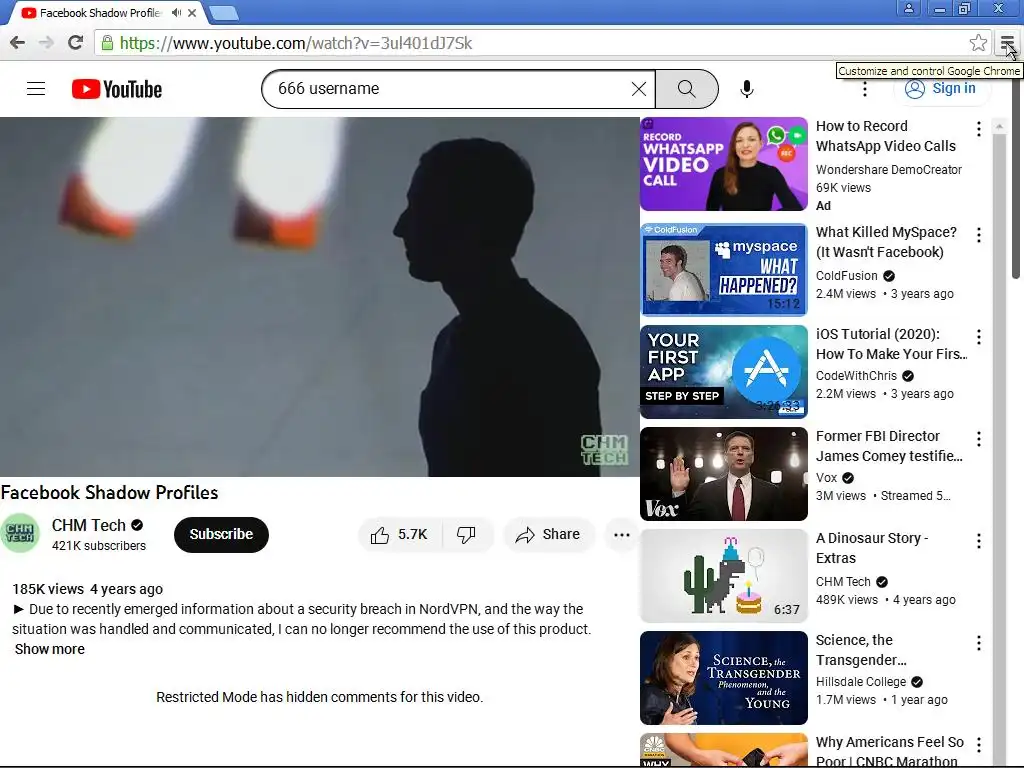Viewport: 1024px width, 768px height.
Task: Click ColdFusion channel name
Action: tap(846, 276)
